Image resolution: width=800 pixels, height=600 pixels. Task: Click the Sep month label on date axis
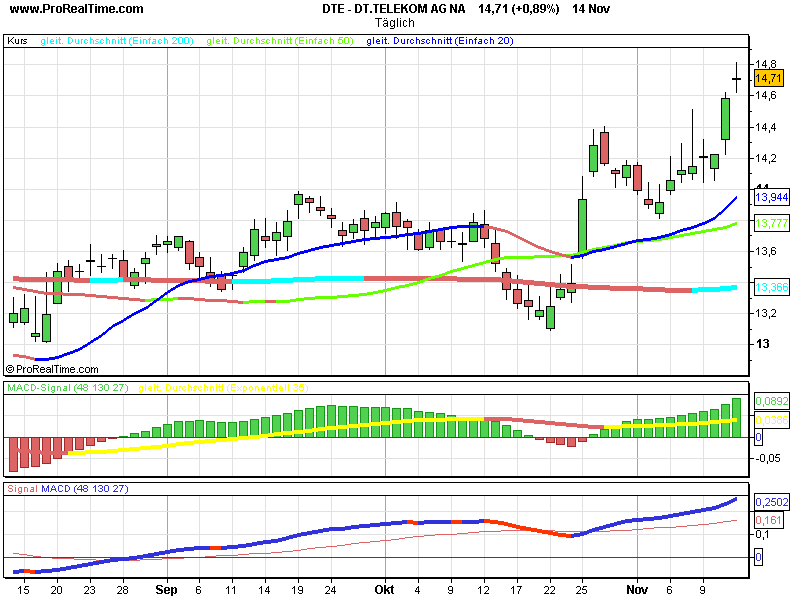point(166,590)
